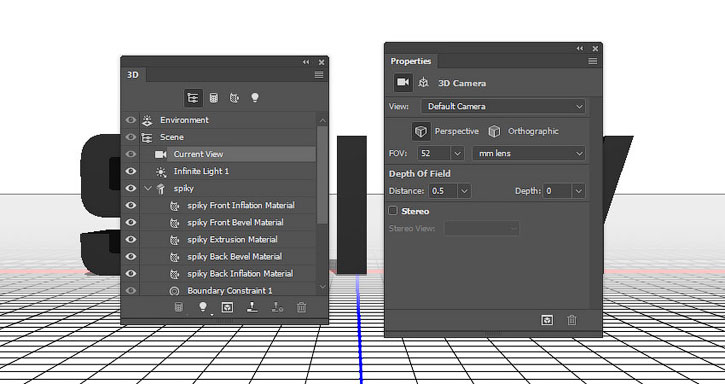Filter 3D panel by meshes

[214, 98]
